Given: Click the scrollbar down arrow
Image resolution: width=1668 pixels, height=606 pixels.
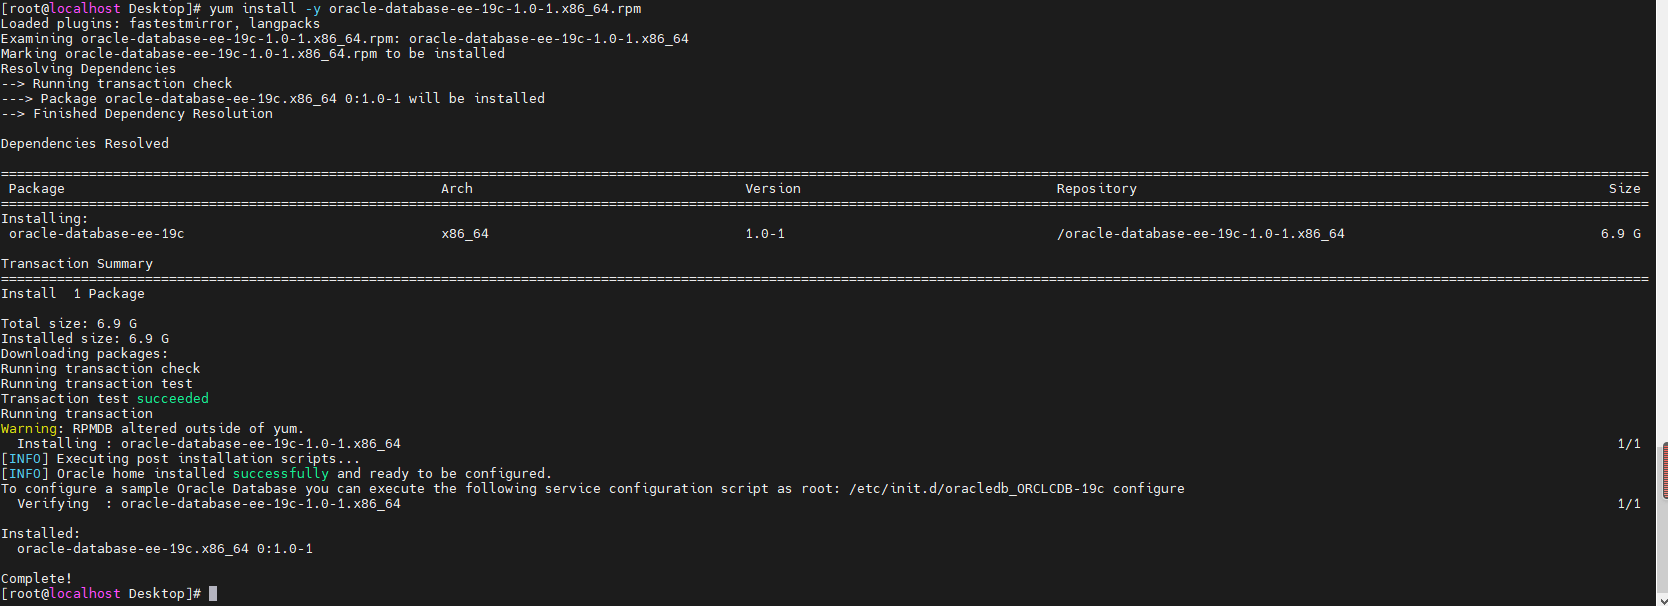Looking at the screenshot, I should click(1662, 600).
